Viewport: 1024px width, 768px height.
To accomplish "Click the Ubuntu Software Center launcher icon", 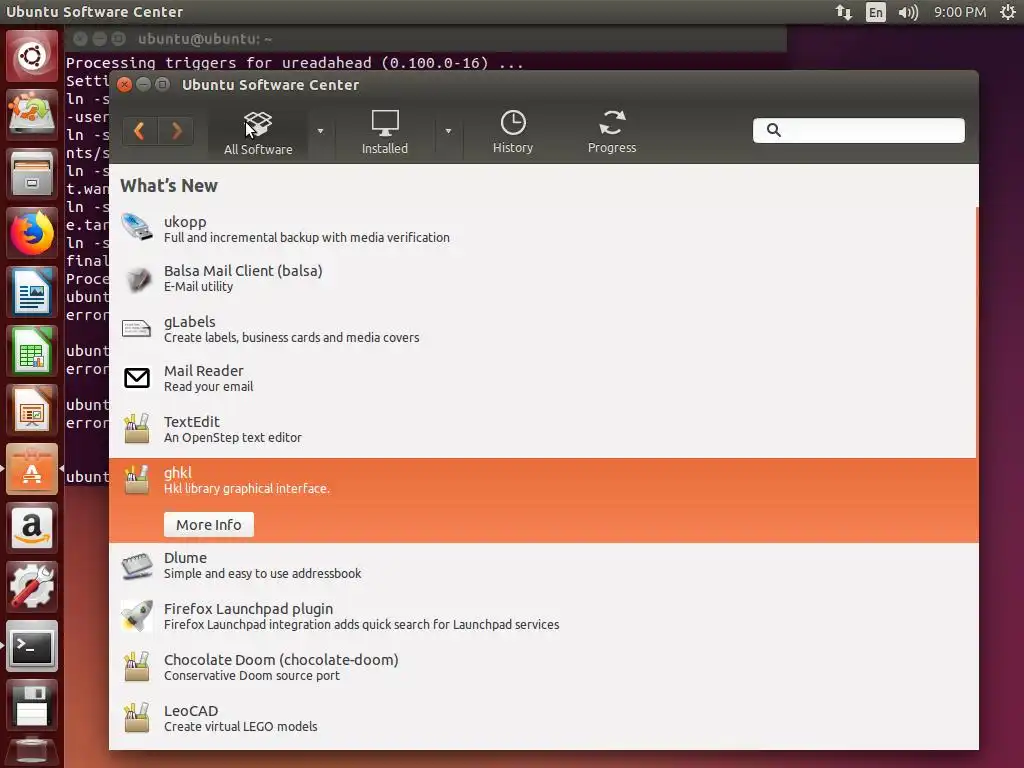I will tap(31, 469).
